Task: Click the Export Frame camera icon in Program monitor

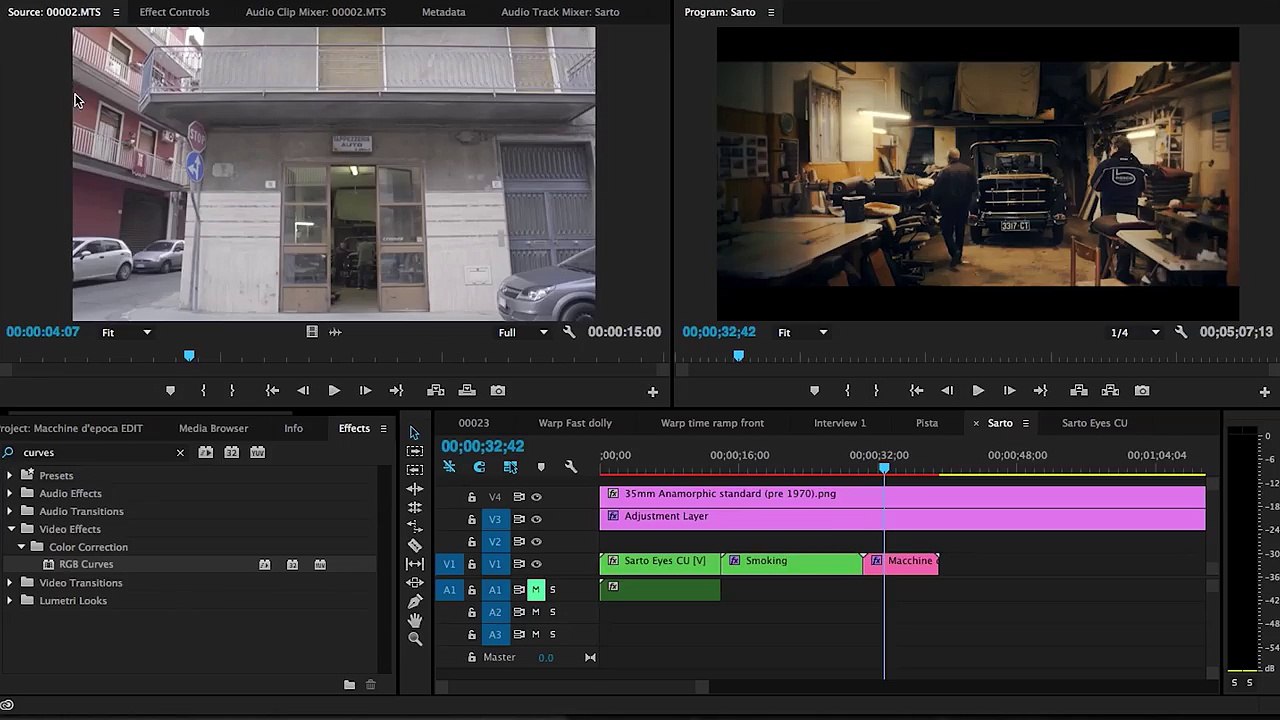Action: 1142,391
